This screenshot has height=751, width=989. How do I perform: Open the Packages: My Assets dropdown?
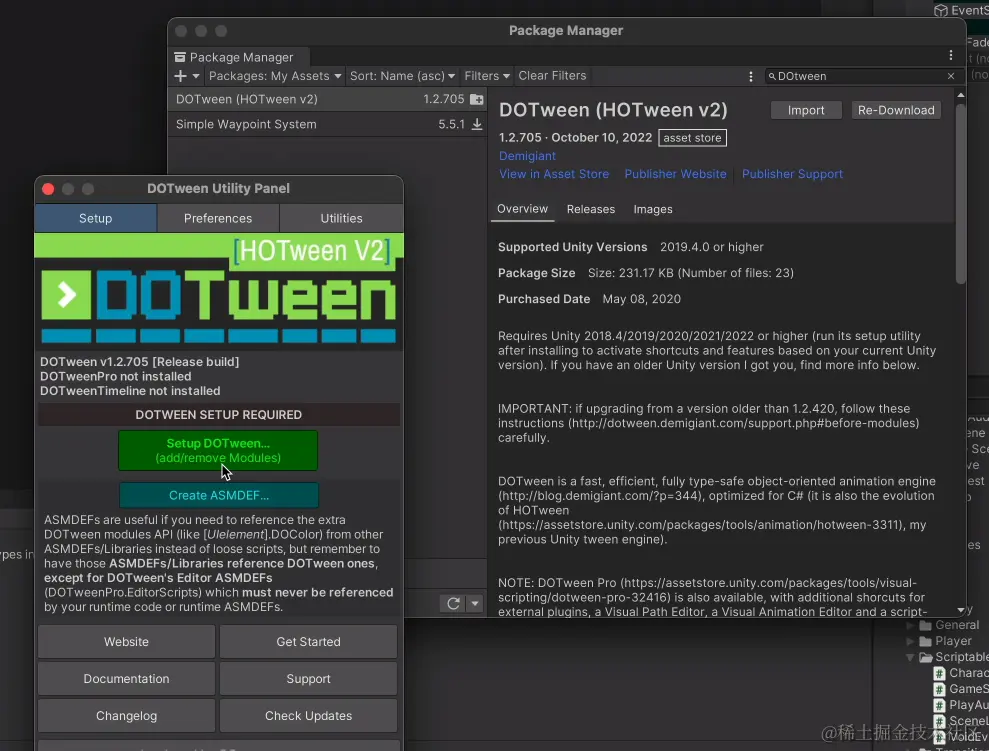(275, 76)
